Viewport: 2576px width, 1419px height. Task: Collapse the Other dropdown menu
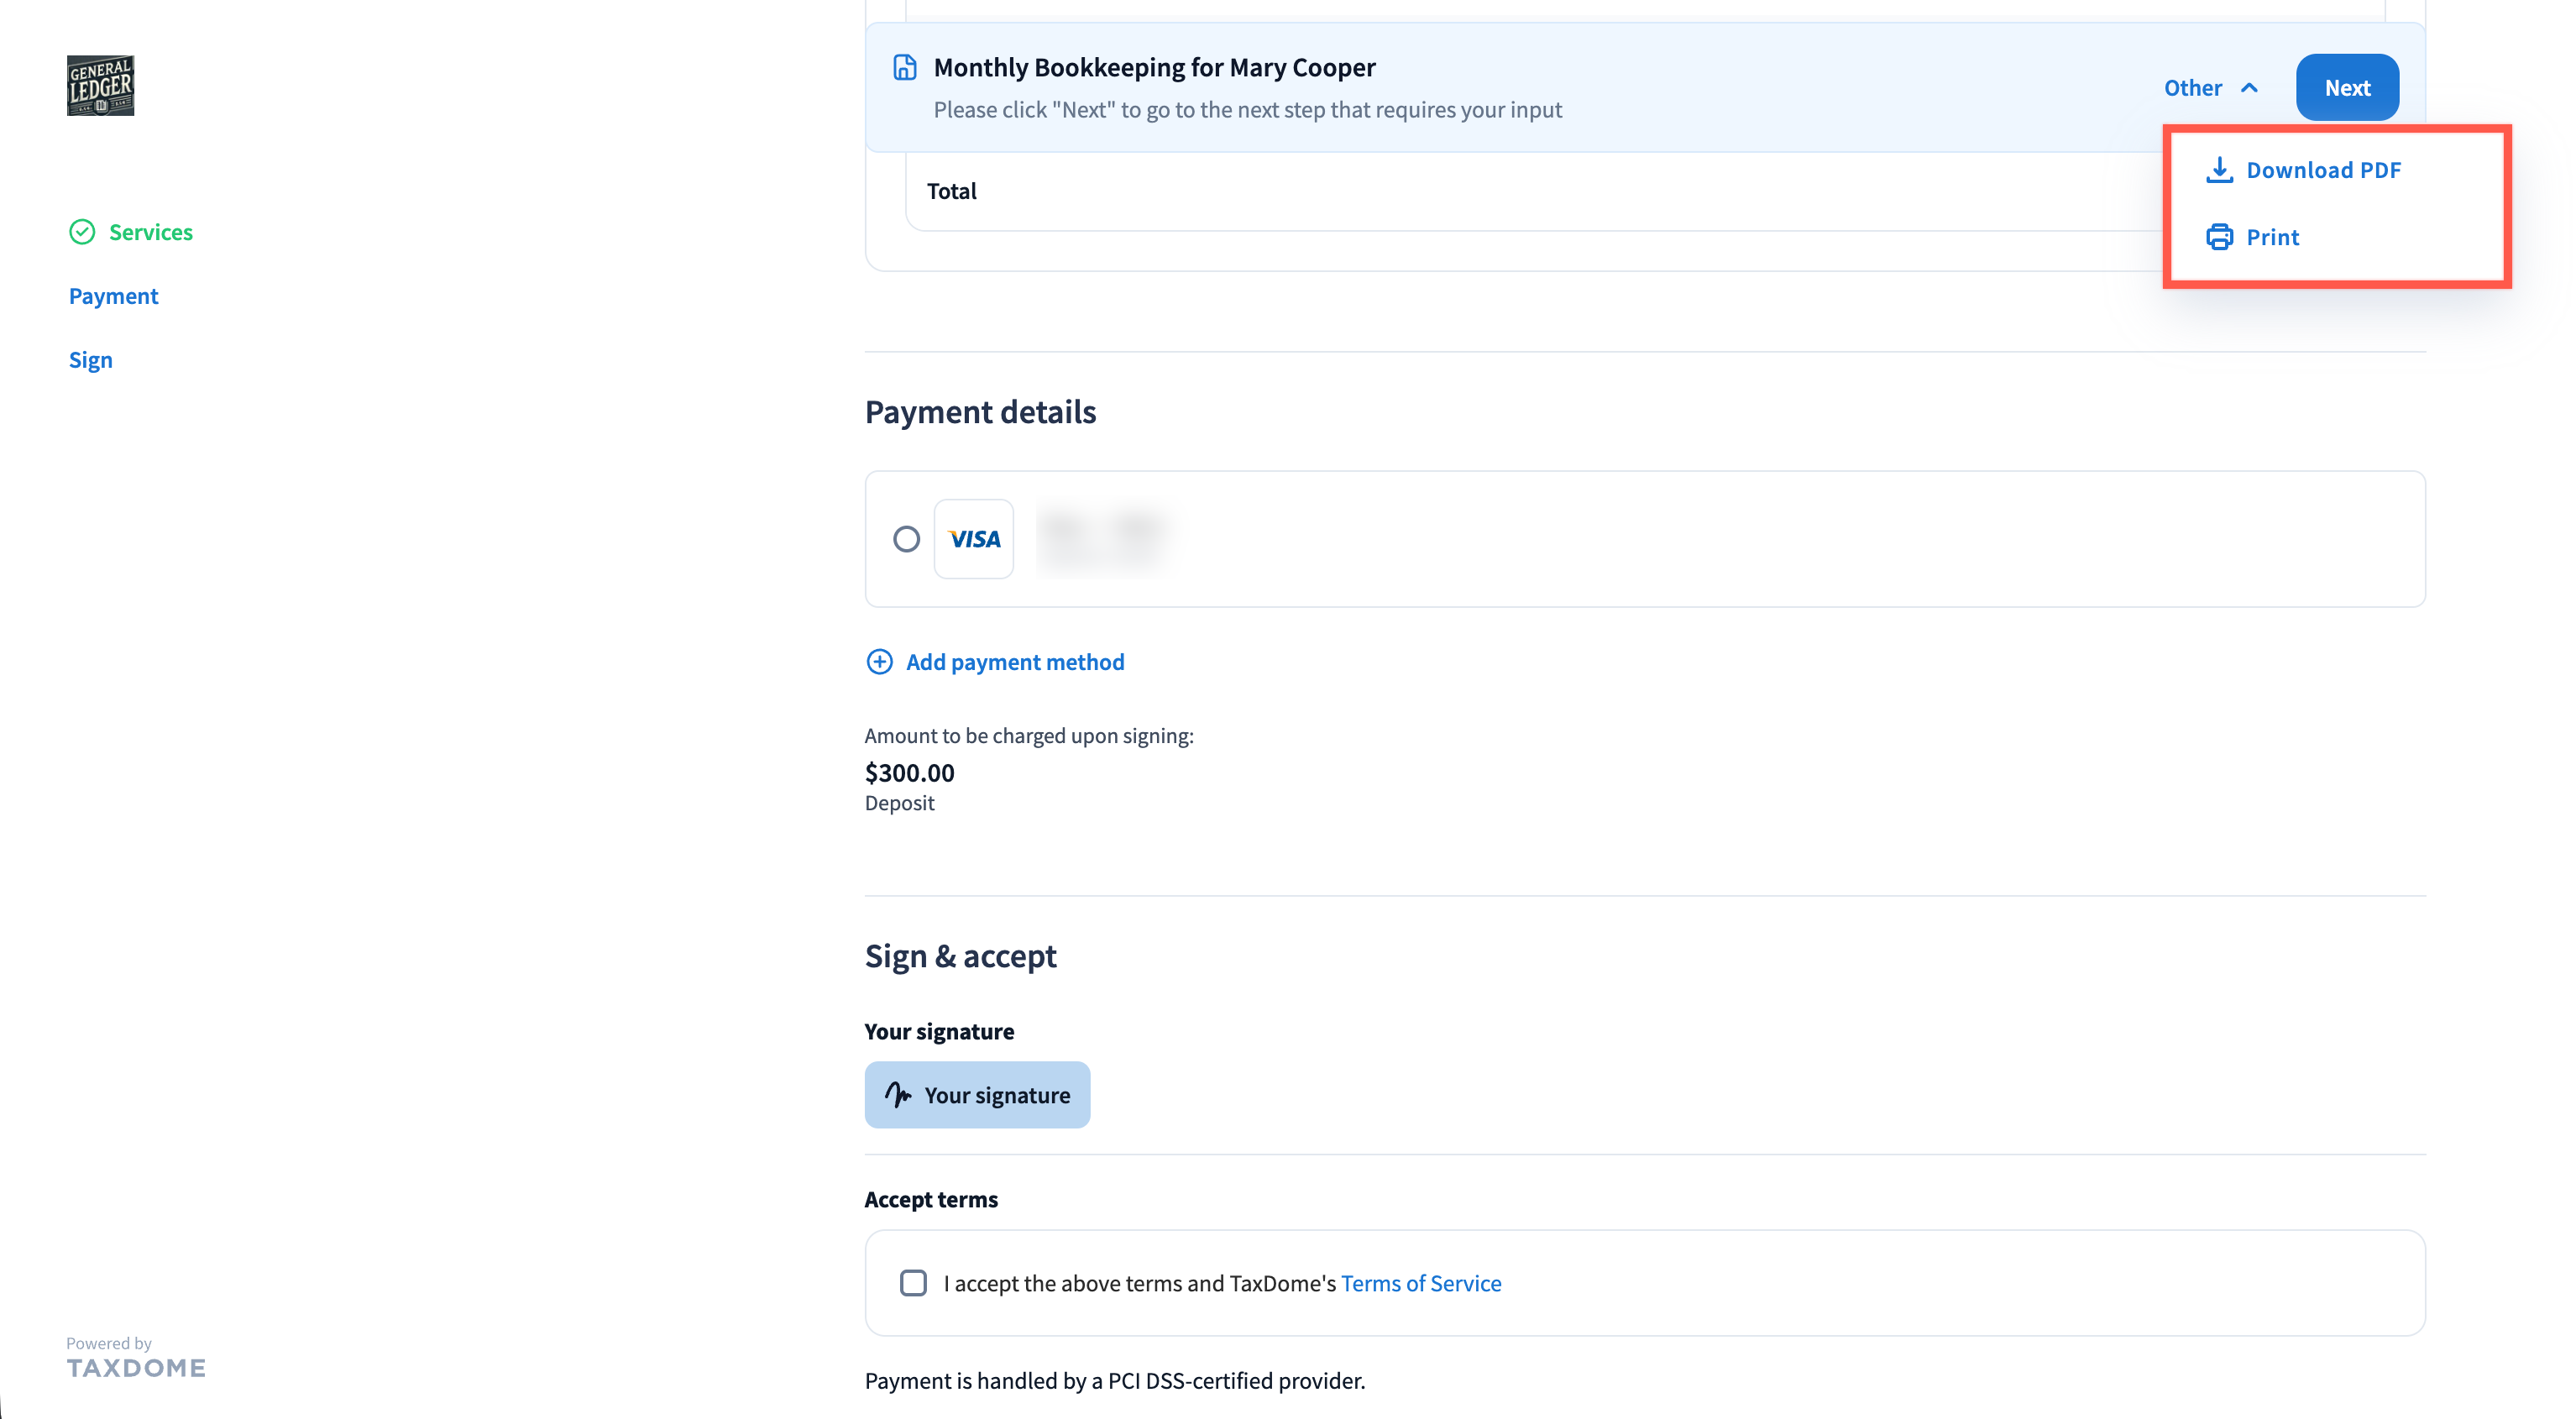point(2211,88)
